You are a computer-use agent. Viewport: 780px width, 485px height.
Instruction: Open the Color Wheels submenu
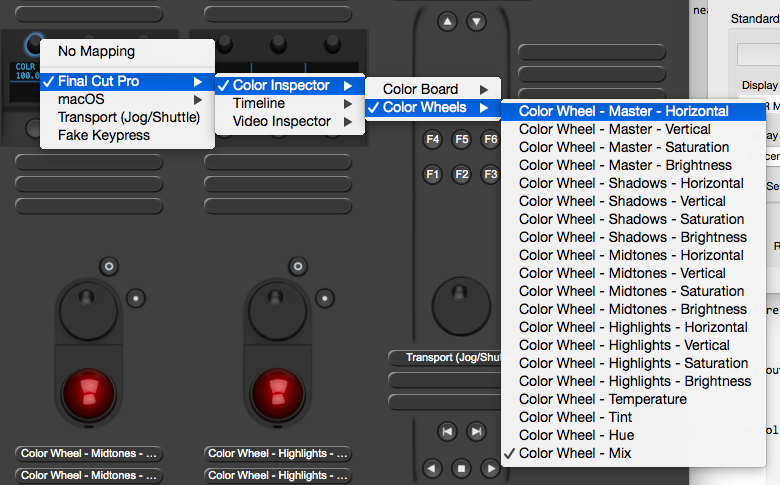point(433,107)
